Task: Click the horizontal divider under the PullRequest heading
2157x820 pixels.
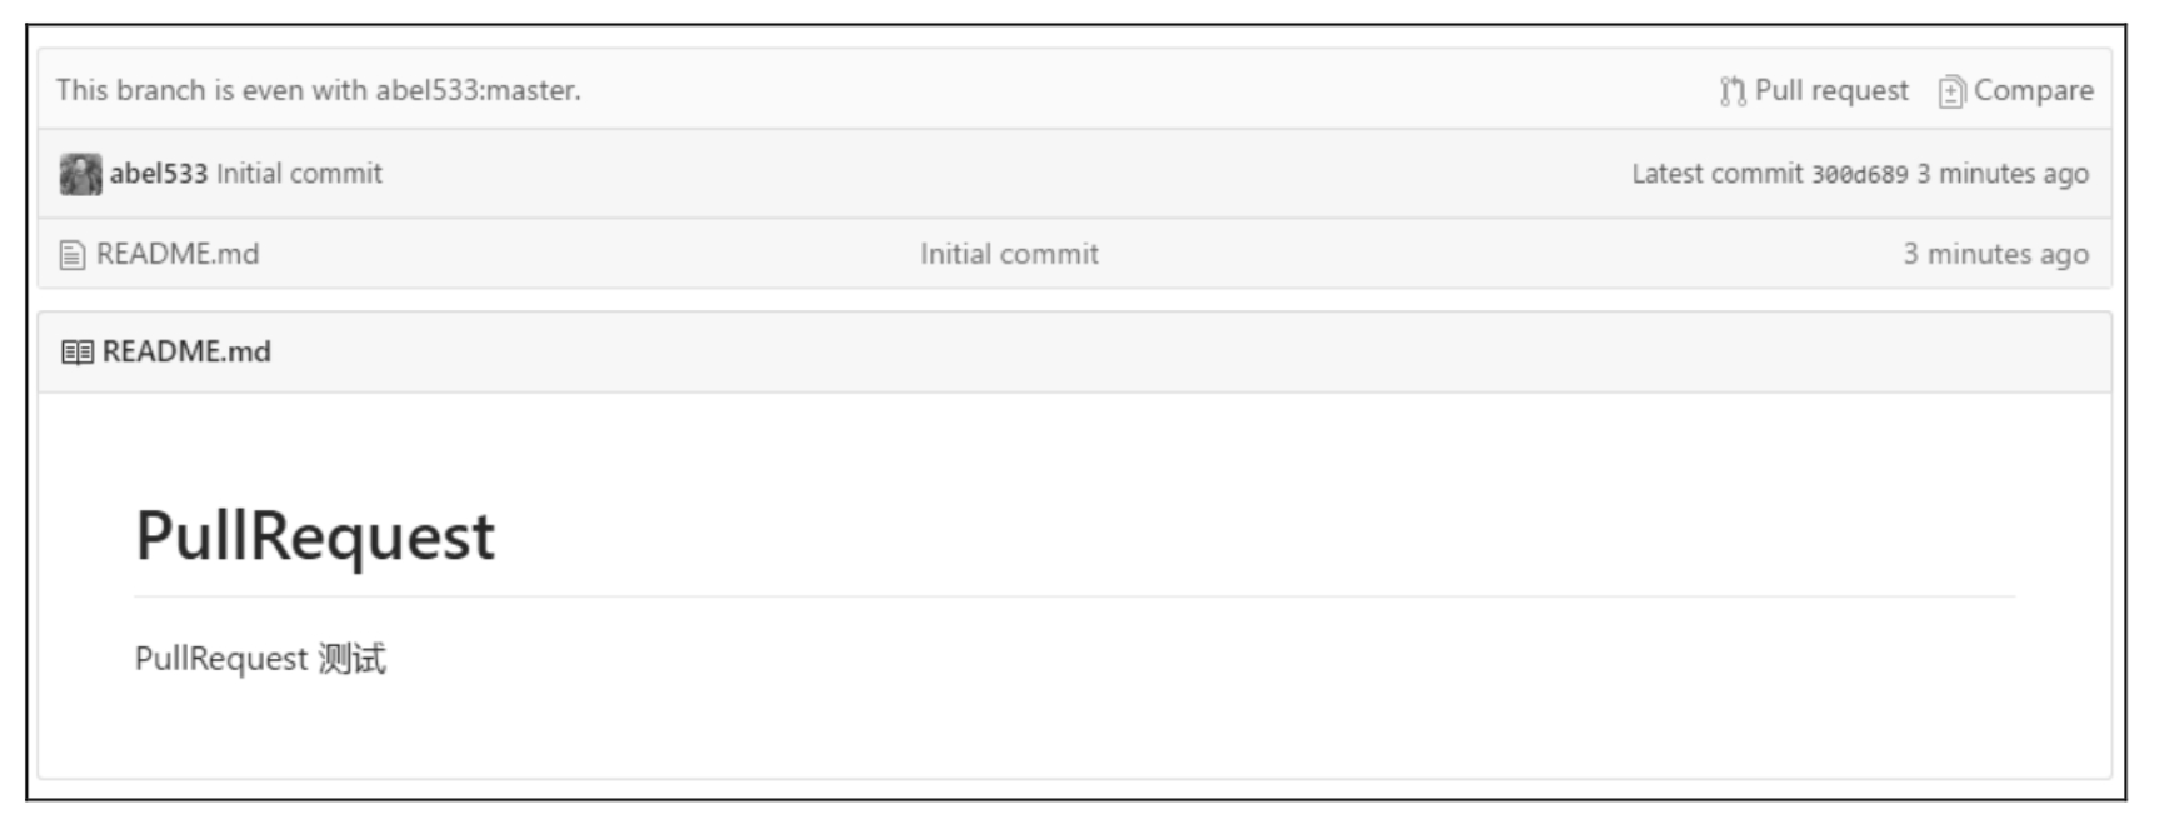Action: 1074,597
